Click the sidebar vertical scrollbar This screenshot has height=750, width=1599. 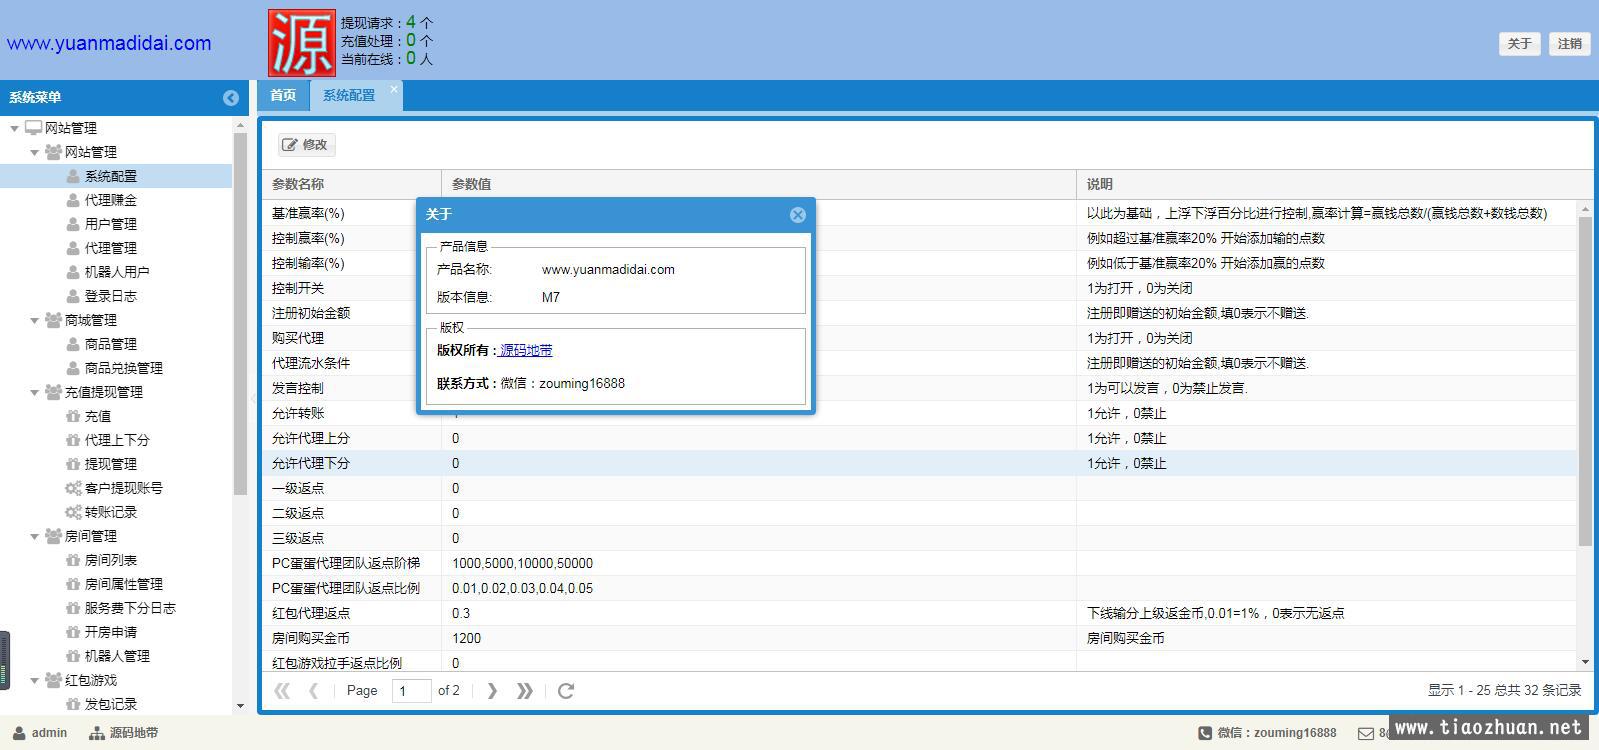240,312
